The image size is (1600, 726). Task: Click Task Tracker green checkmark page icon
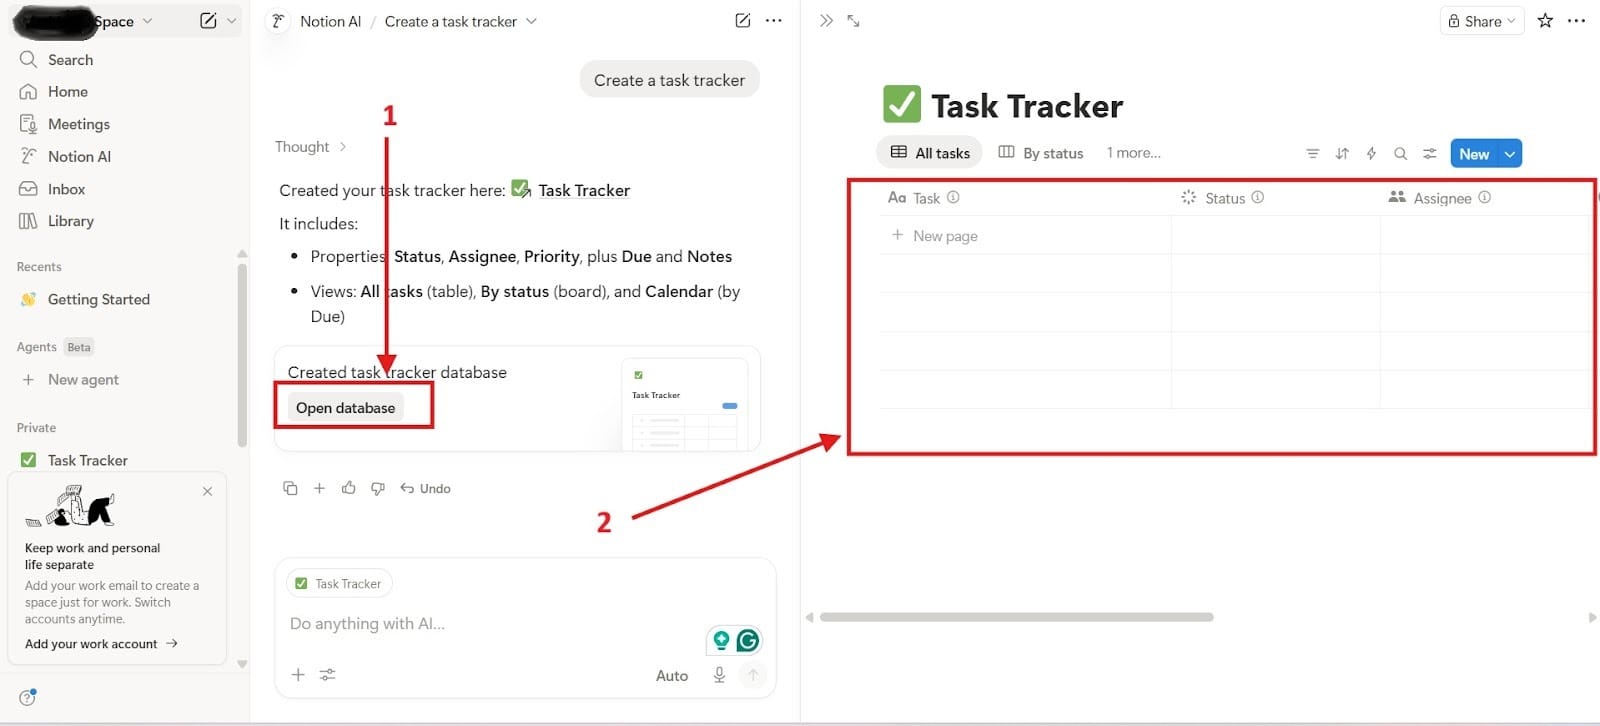pos(902,105)
